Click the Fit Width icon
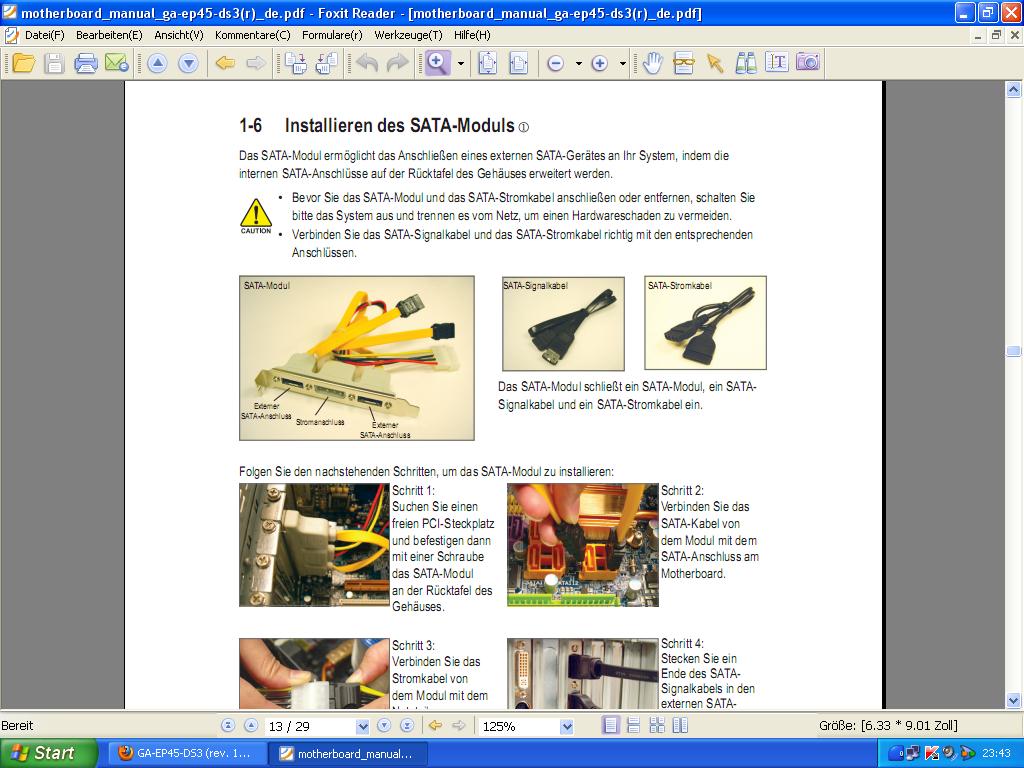1024x768 pixels. pyautogui.click(x=519, y=63)
